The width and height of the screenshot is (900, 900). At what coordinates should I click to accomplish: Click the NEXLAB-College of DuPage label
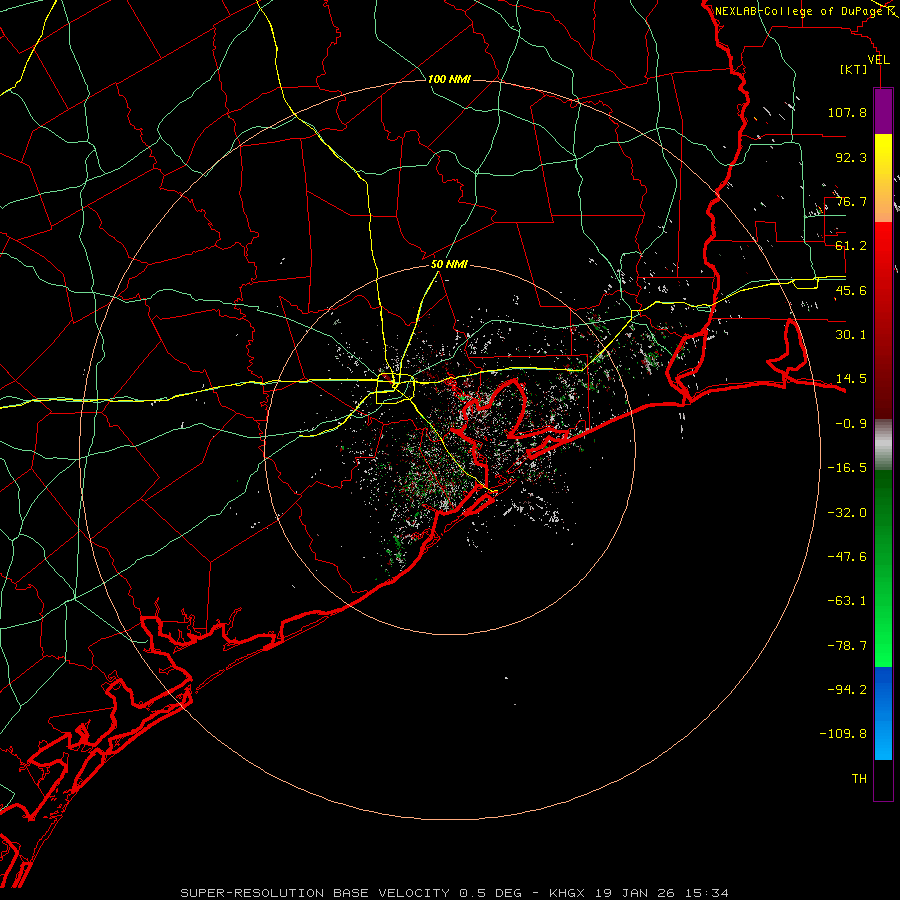pyautogui.click(x=799, y=11)
